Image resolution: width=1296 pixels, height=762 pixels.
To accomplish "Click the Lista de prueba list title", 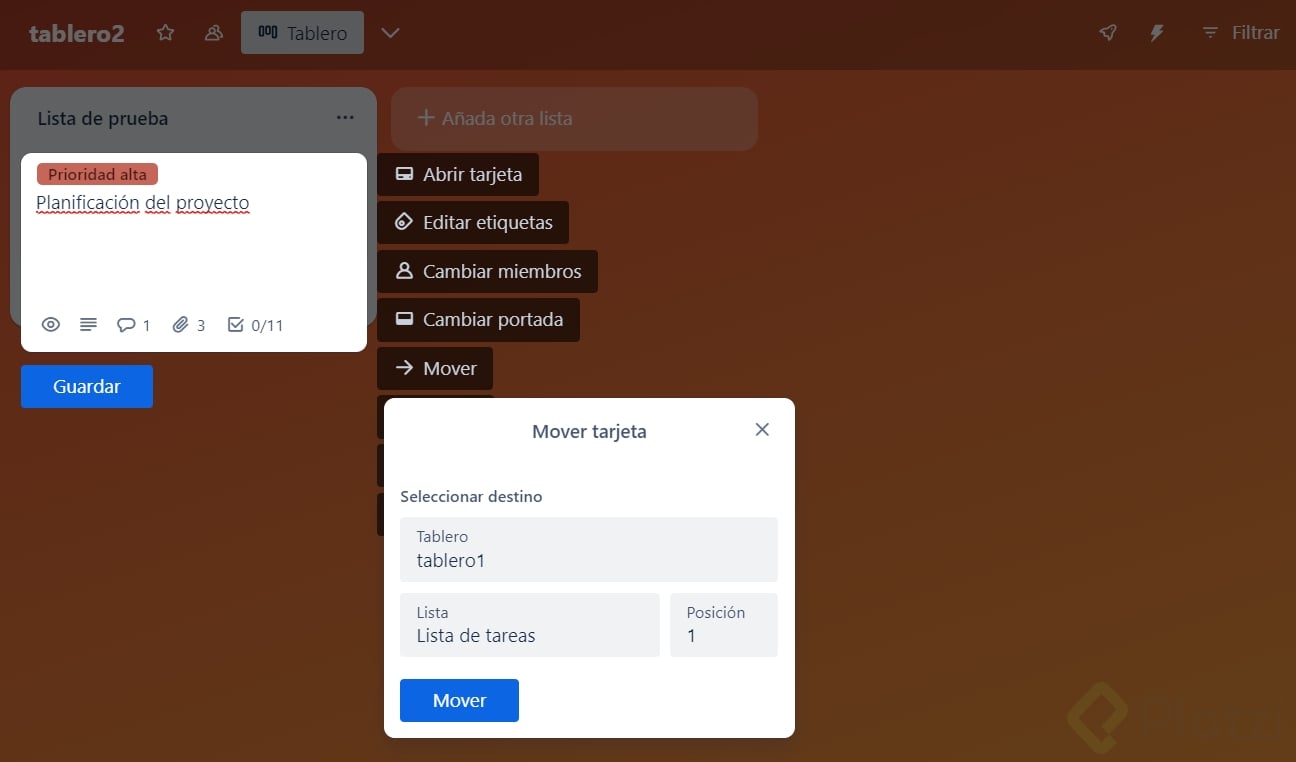I will (x=103, y=118).
